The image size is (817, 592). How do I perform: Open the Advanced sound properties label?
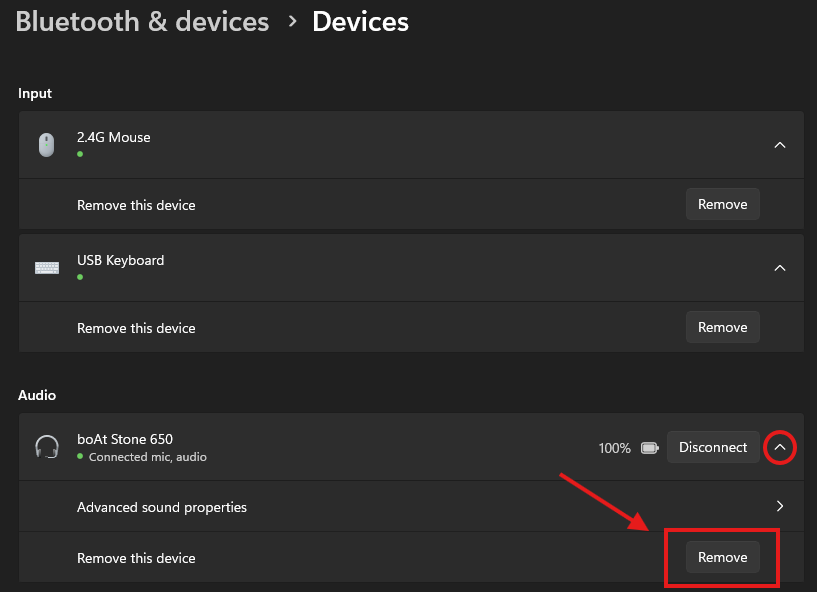162,507
